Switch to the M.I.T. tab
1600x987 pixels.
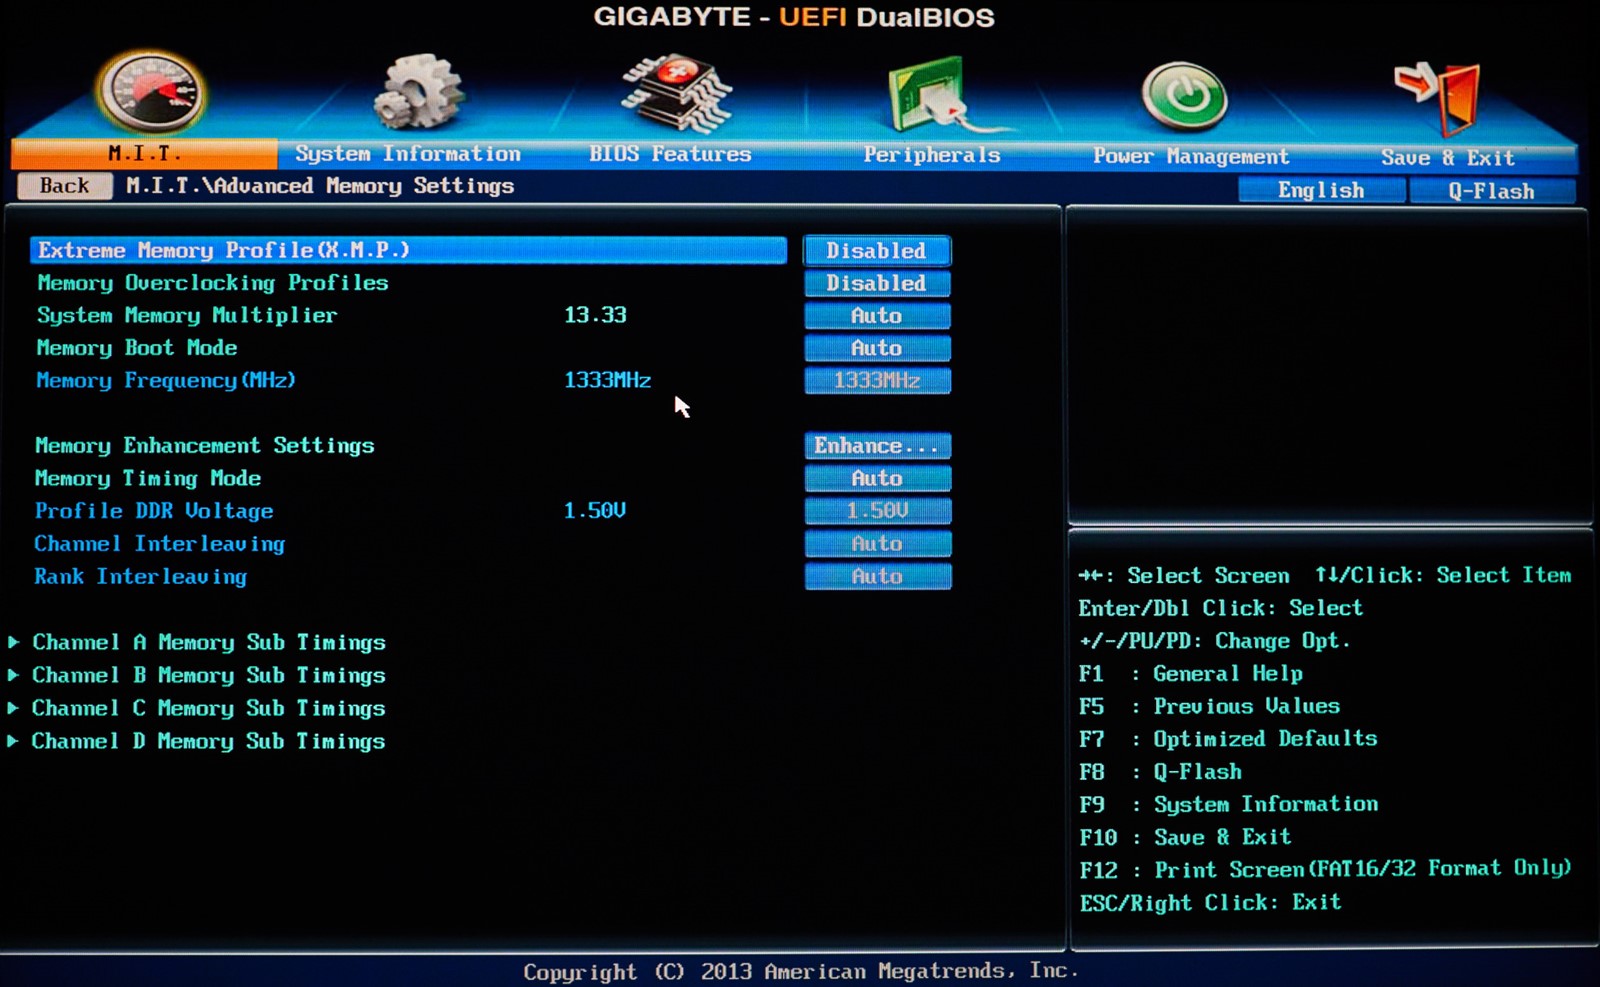click(x=144, y=153)
